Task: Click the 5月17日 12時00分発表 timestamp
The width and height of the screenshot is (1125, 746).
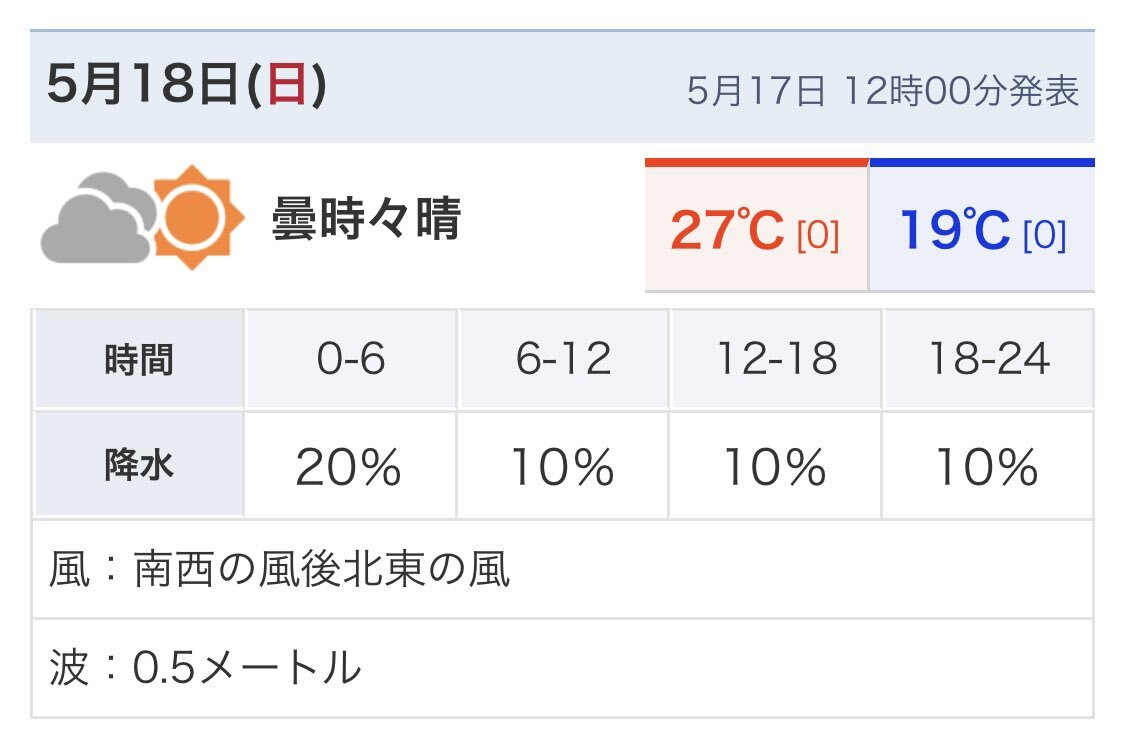Action: click(883, 91)
